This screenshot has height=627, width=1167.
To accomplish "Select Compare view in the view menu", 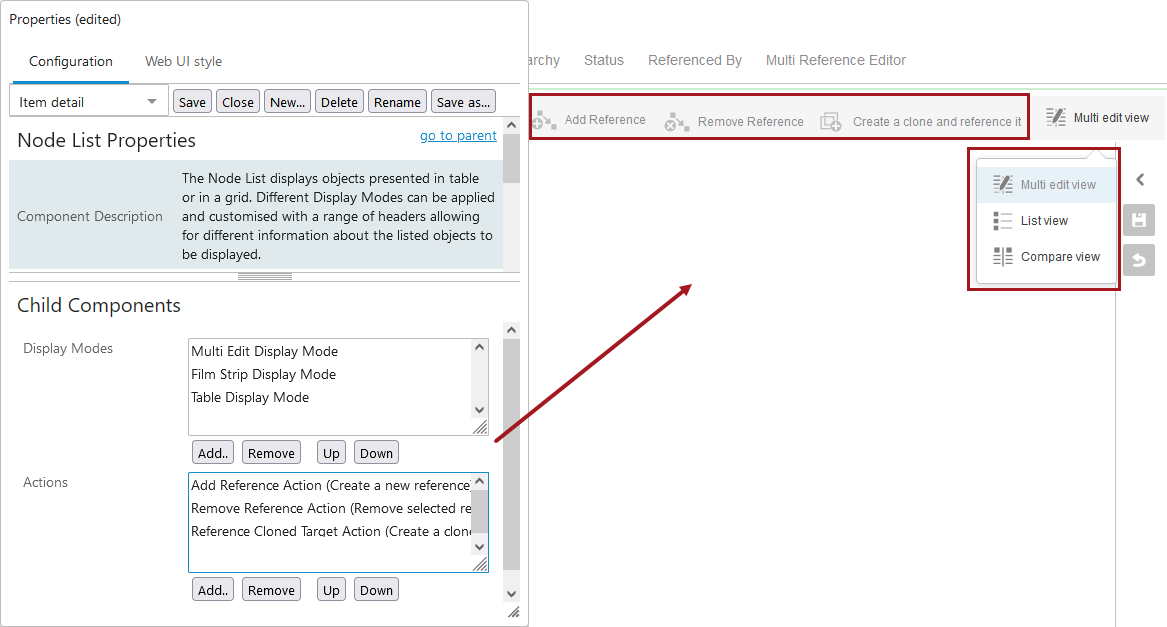I will coord(1059,257).
